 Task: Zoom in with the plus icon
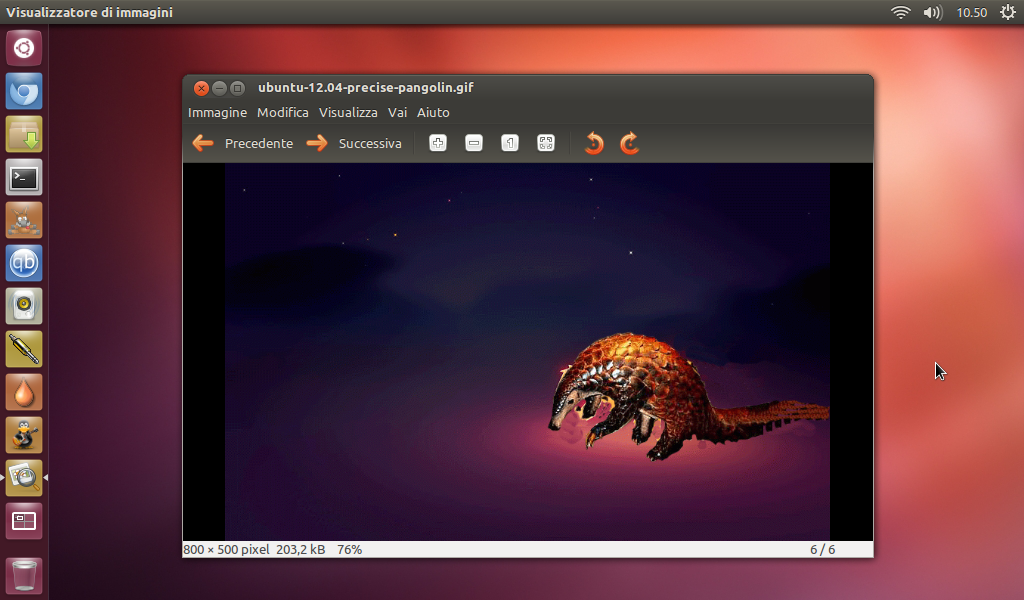point(438,143)
